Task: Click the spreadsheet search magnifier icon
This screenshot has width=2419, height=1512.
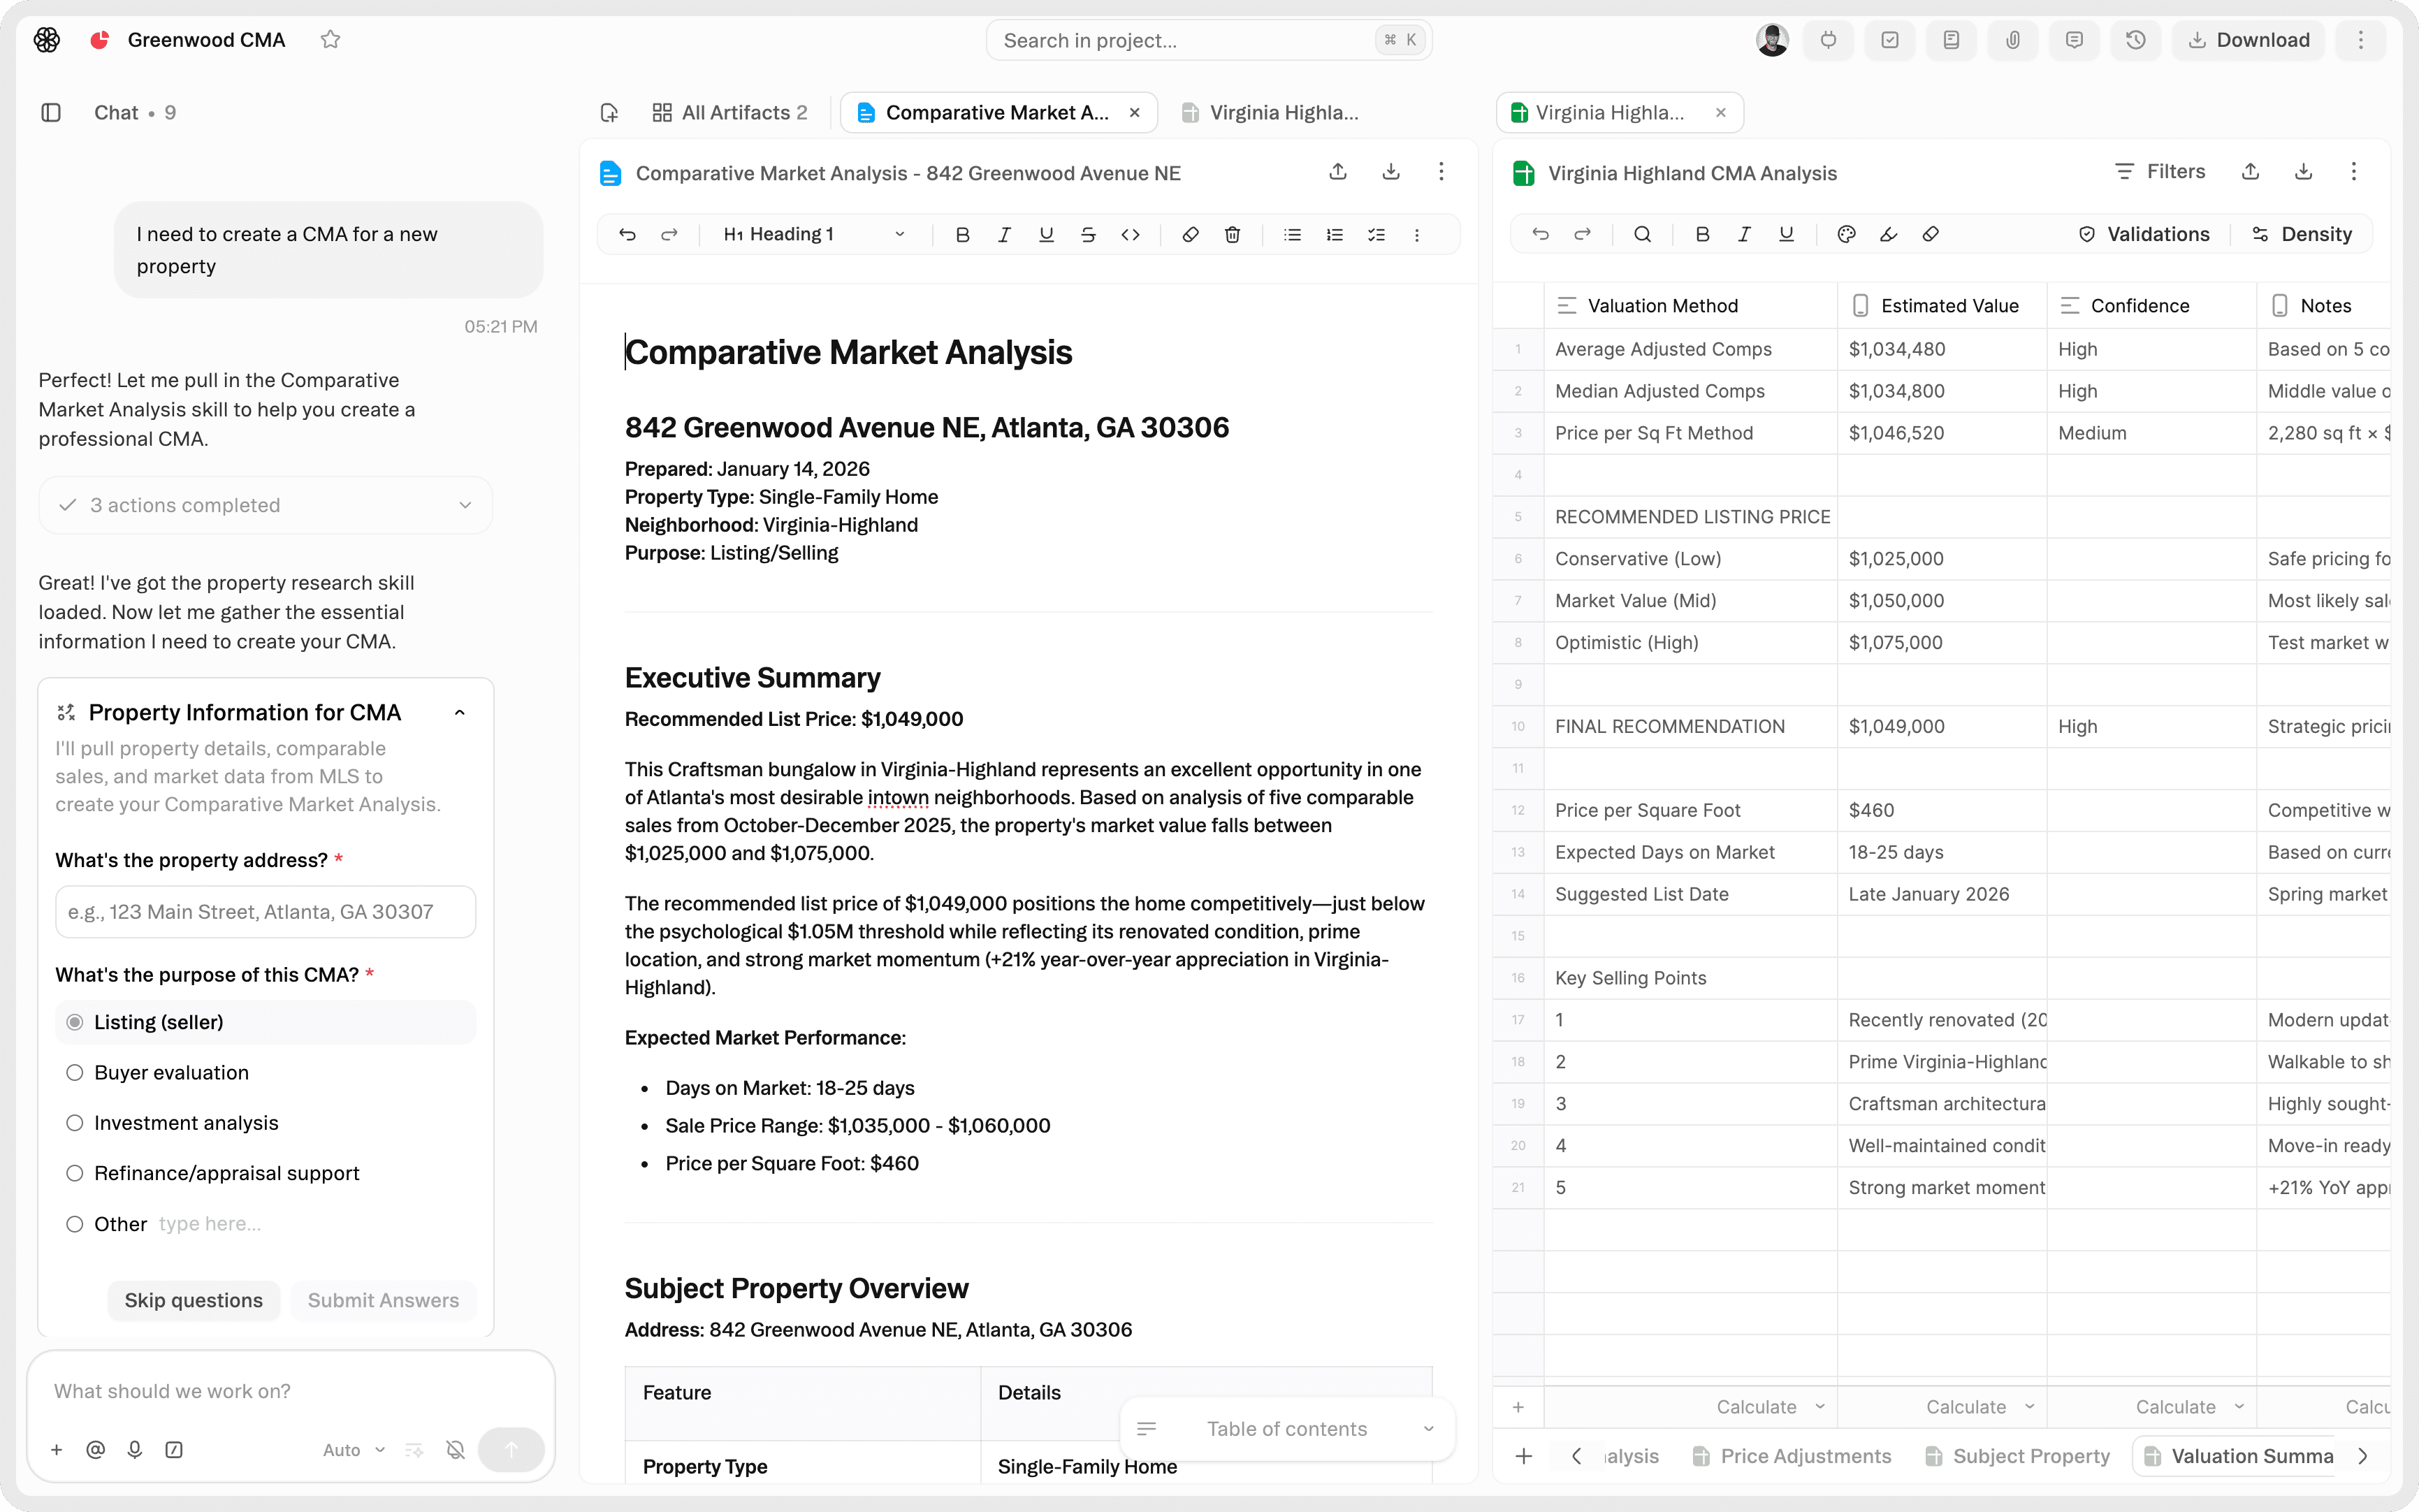Action: (1642, 234)
